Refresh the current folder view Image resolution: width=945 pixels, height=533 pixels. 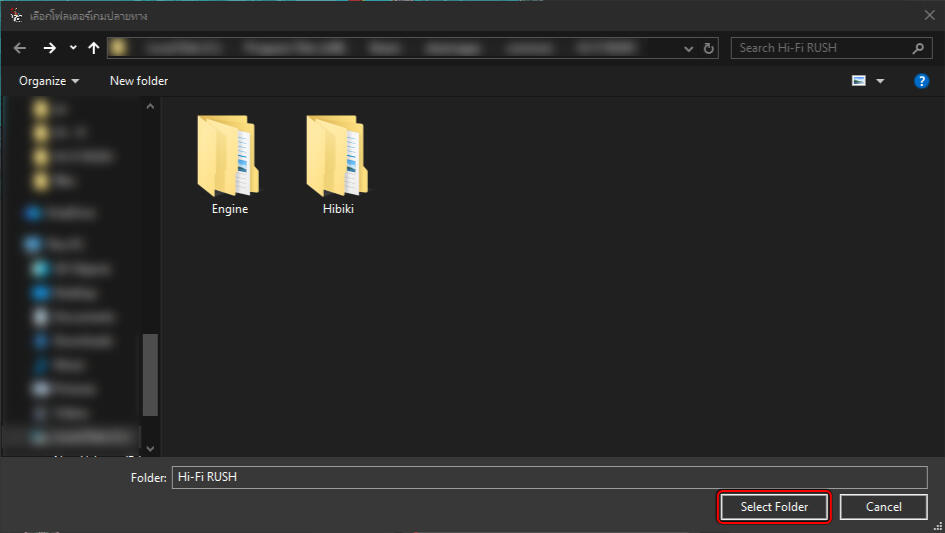(x=709, y=48)
